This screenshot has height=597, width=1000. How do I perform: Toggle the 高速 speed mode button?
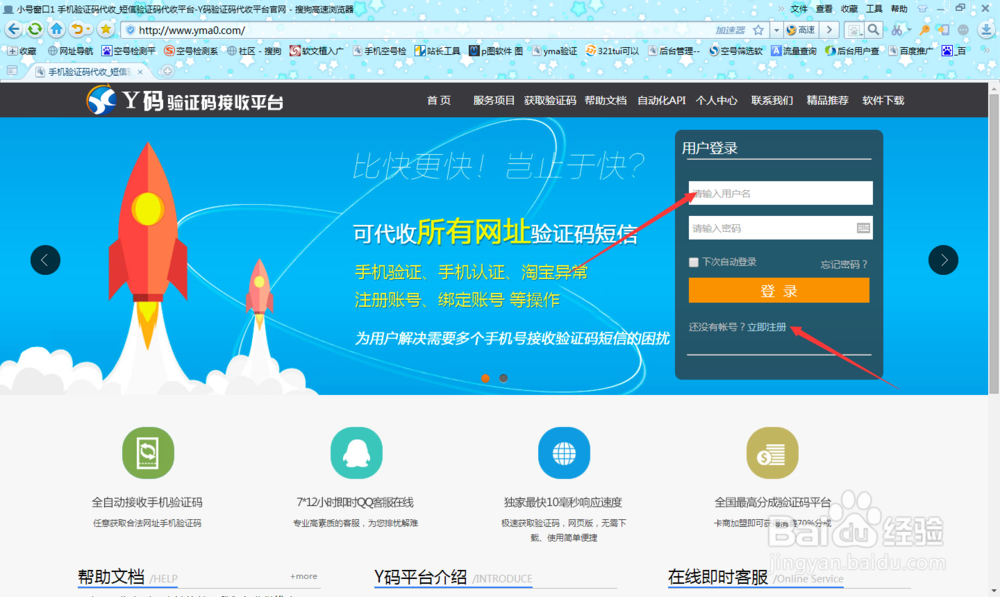(801, 30)
